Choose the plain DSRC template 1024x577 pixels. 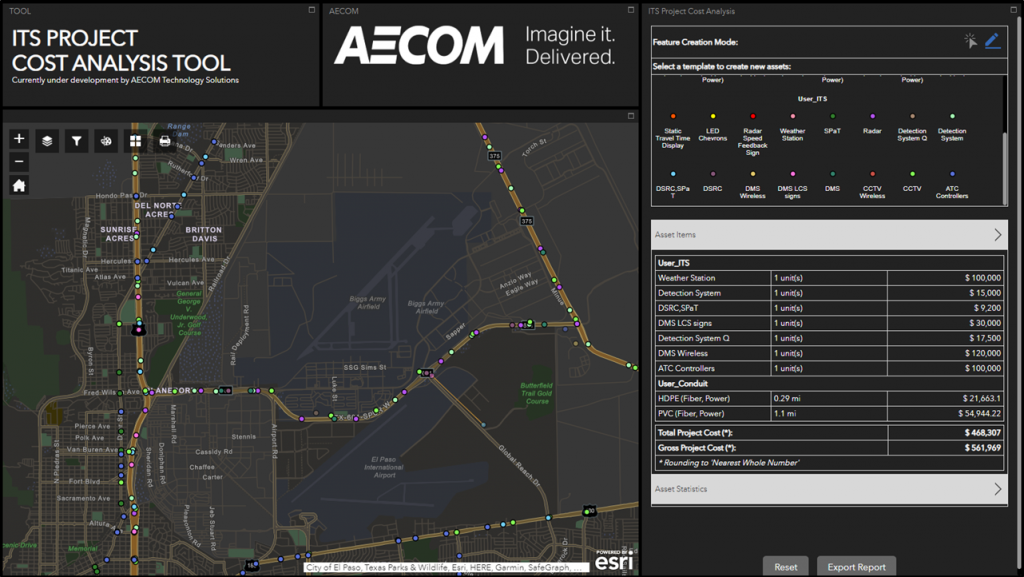(x=712, y=182)
